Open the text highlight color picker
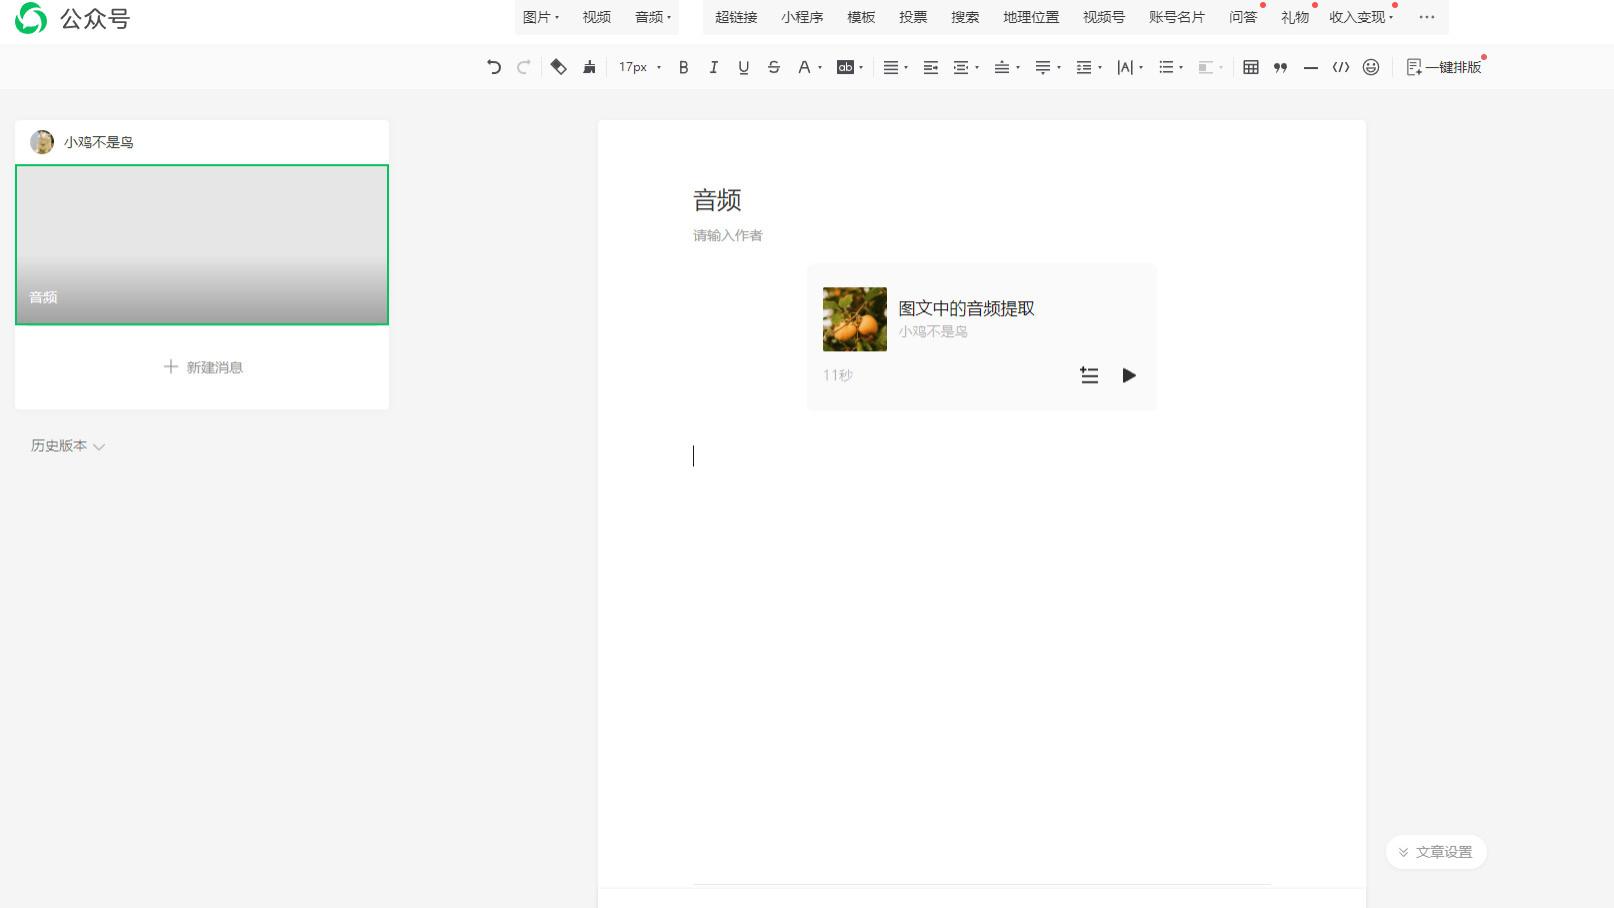1614x908 pixels. tap(846, 67)
